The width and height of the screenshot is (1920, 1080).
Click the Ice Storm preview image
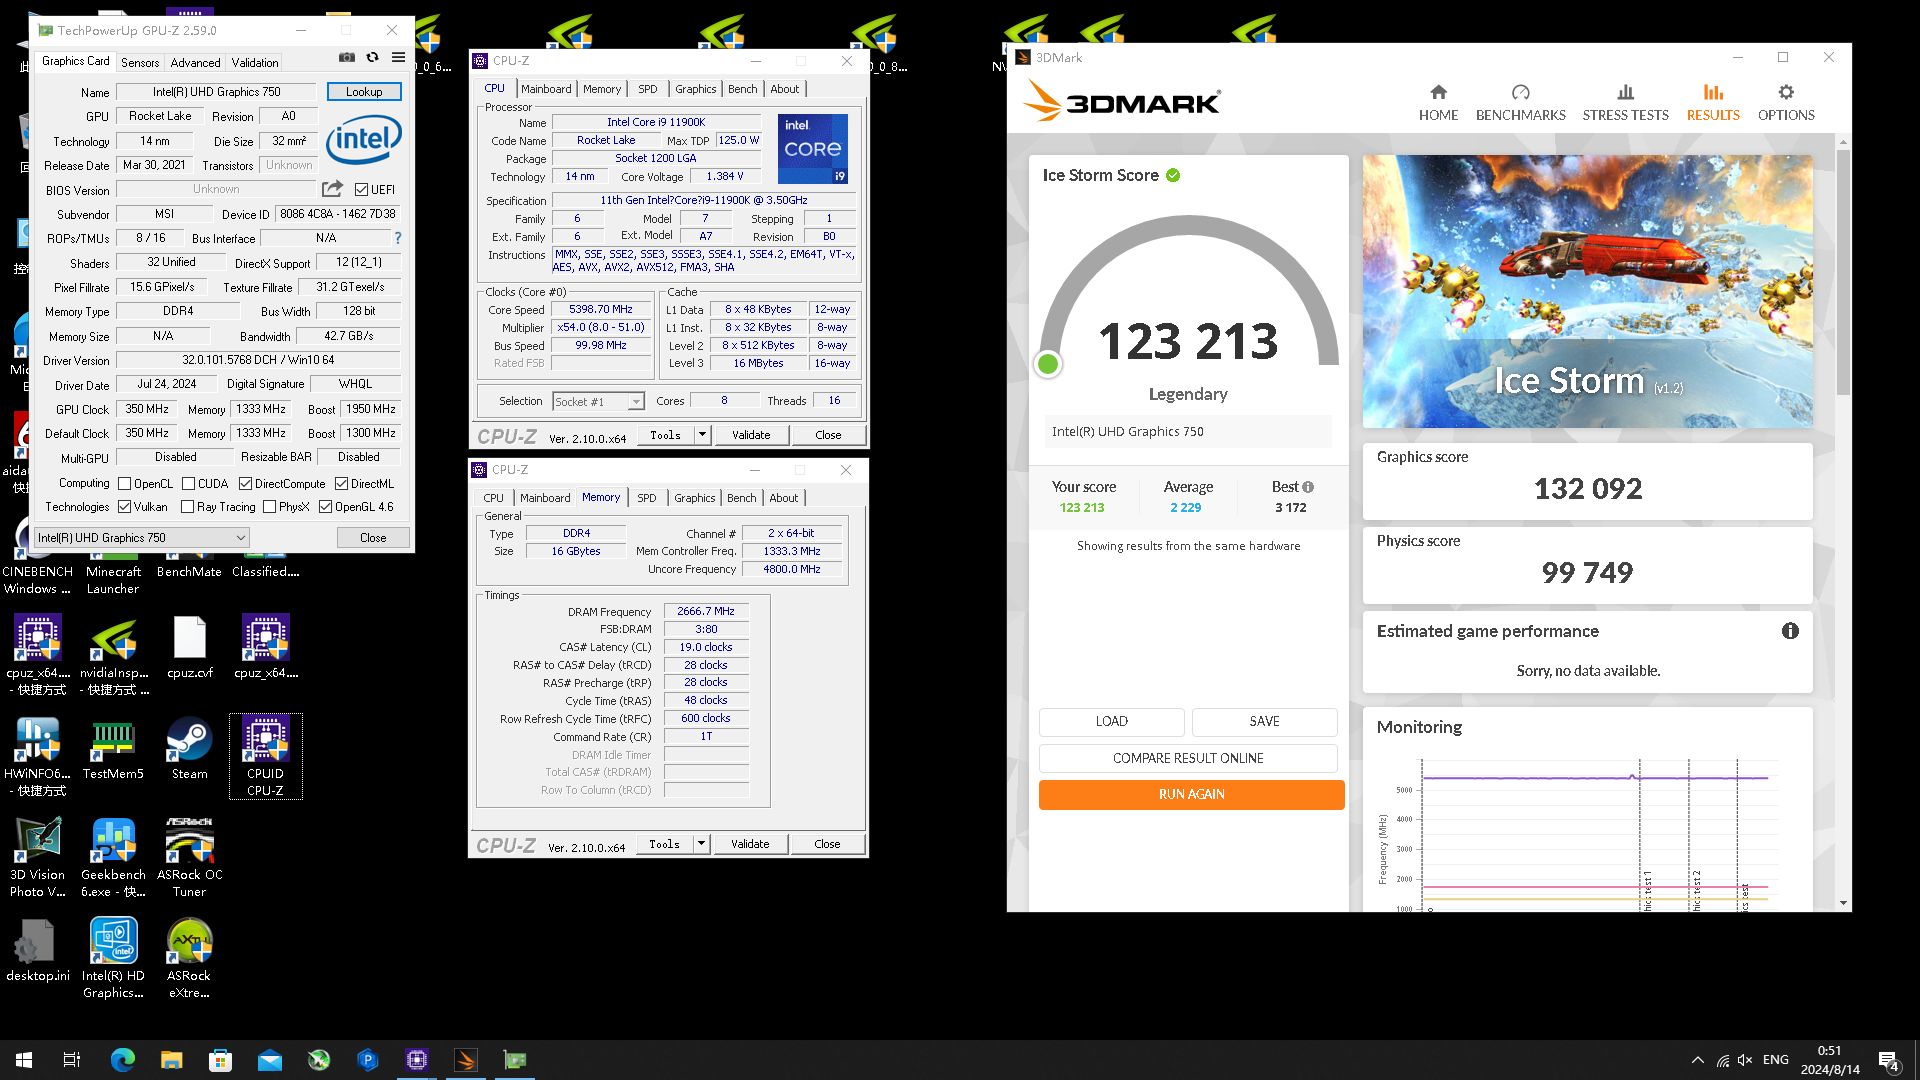coord(1587,291)
